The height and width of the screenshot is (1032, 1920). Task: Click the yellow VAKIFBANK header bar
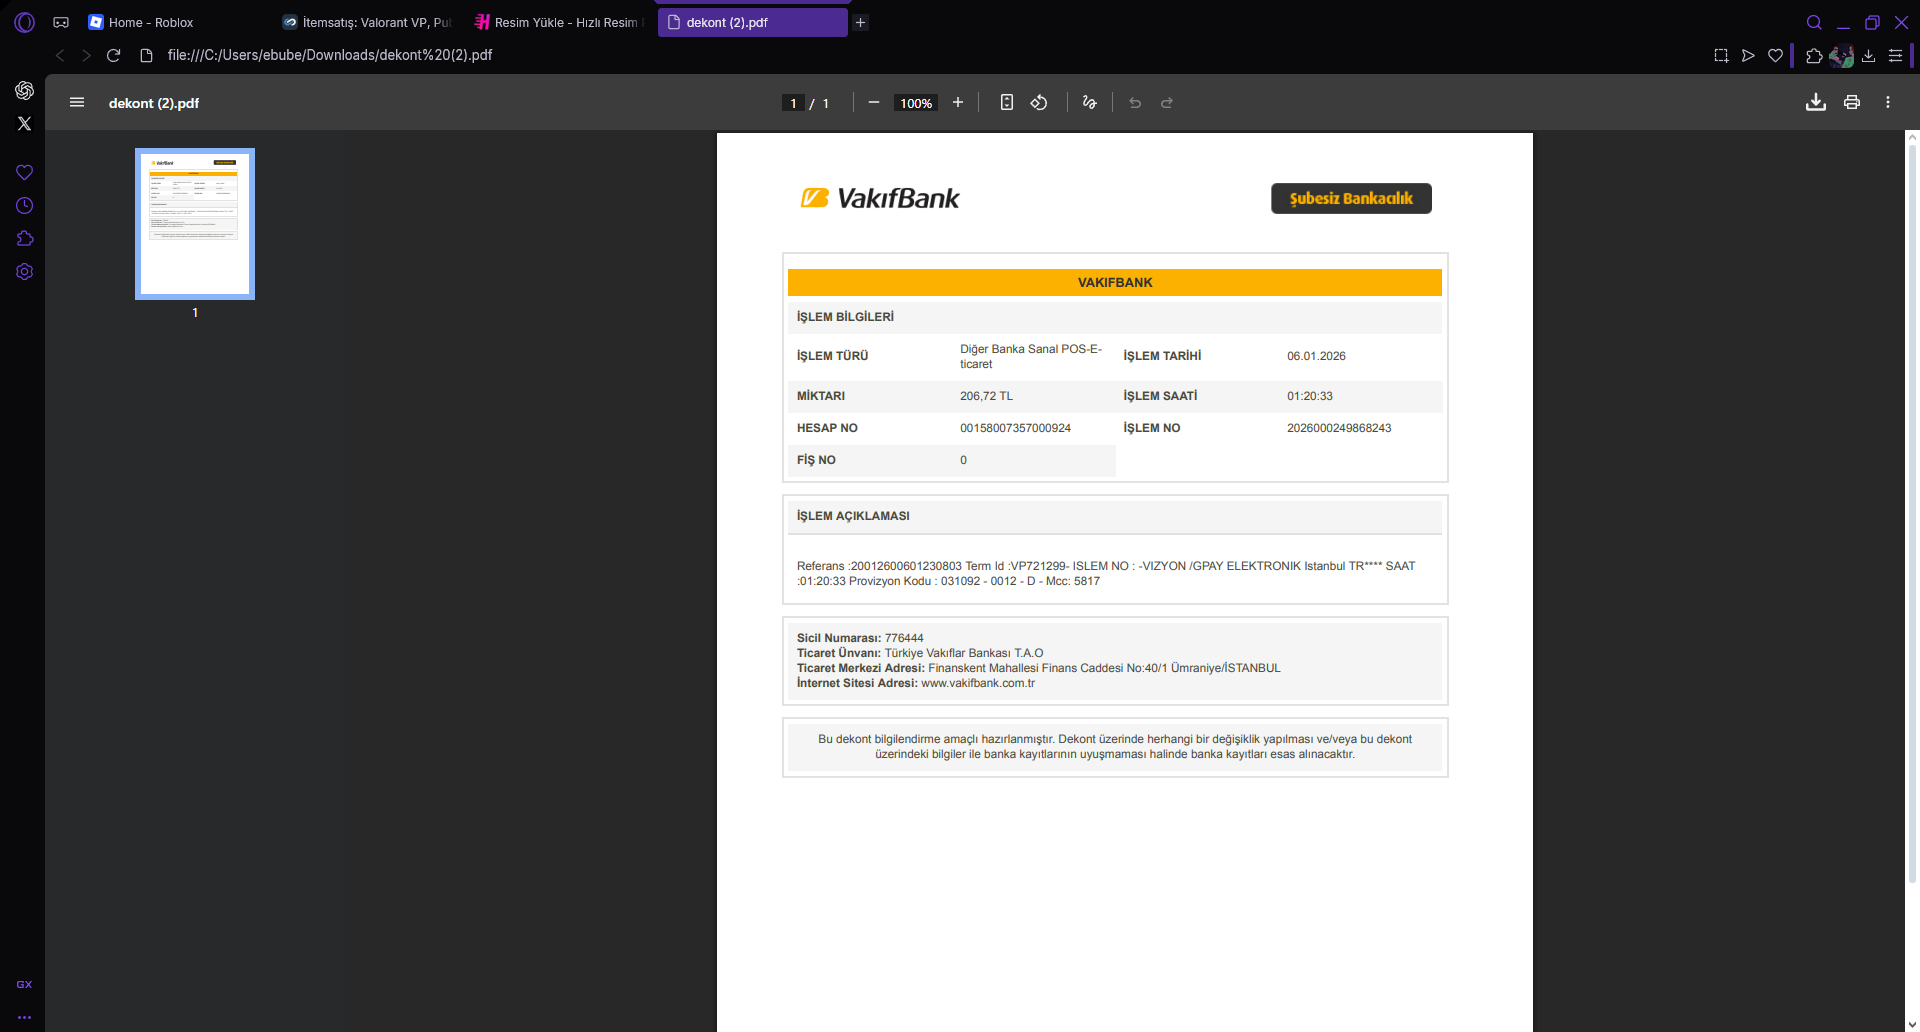1115,283
